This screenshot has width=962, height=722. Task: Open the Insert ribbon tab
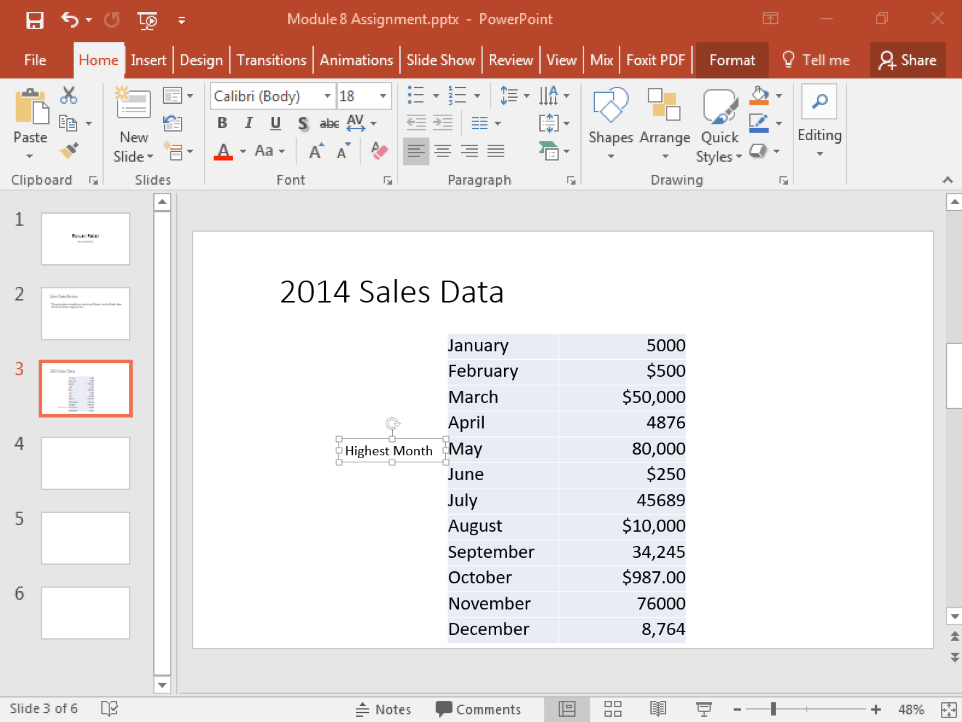[149, 60]
